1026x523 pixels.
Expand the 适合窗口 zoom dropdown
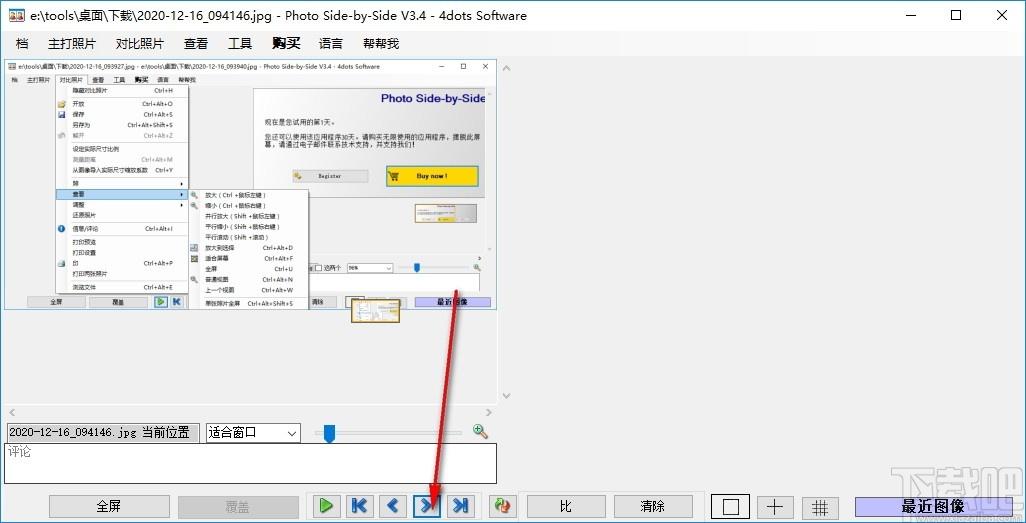pyautogui.click(x=292, y=433)
